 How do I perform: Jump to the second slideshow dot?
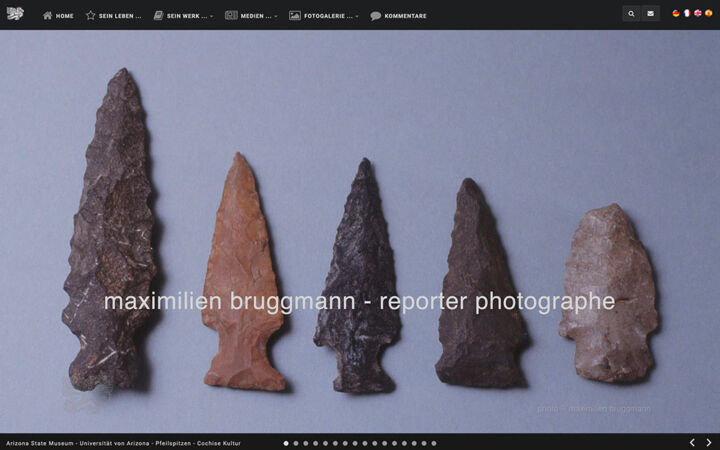click(296, 443)
